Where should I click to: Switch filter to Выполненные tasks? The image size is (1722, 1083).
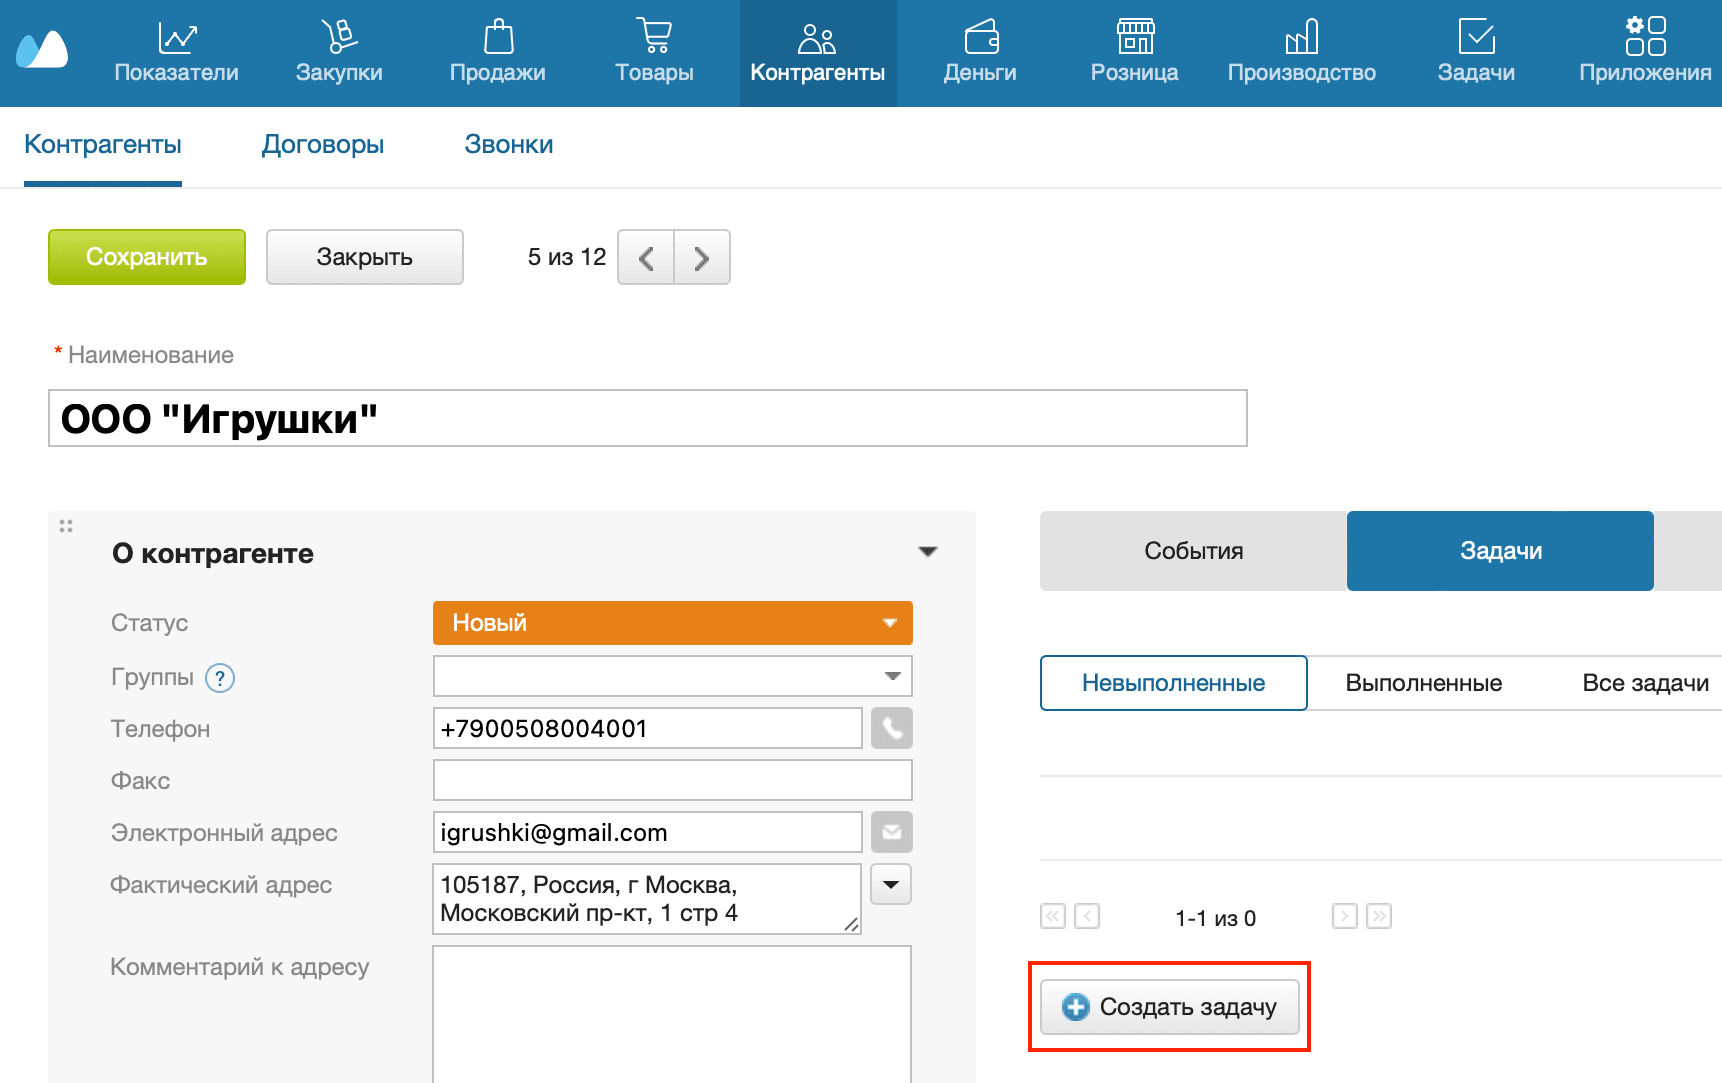[1423, 683]
